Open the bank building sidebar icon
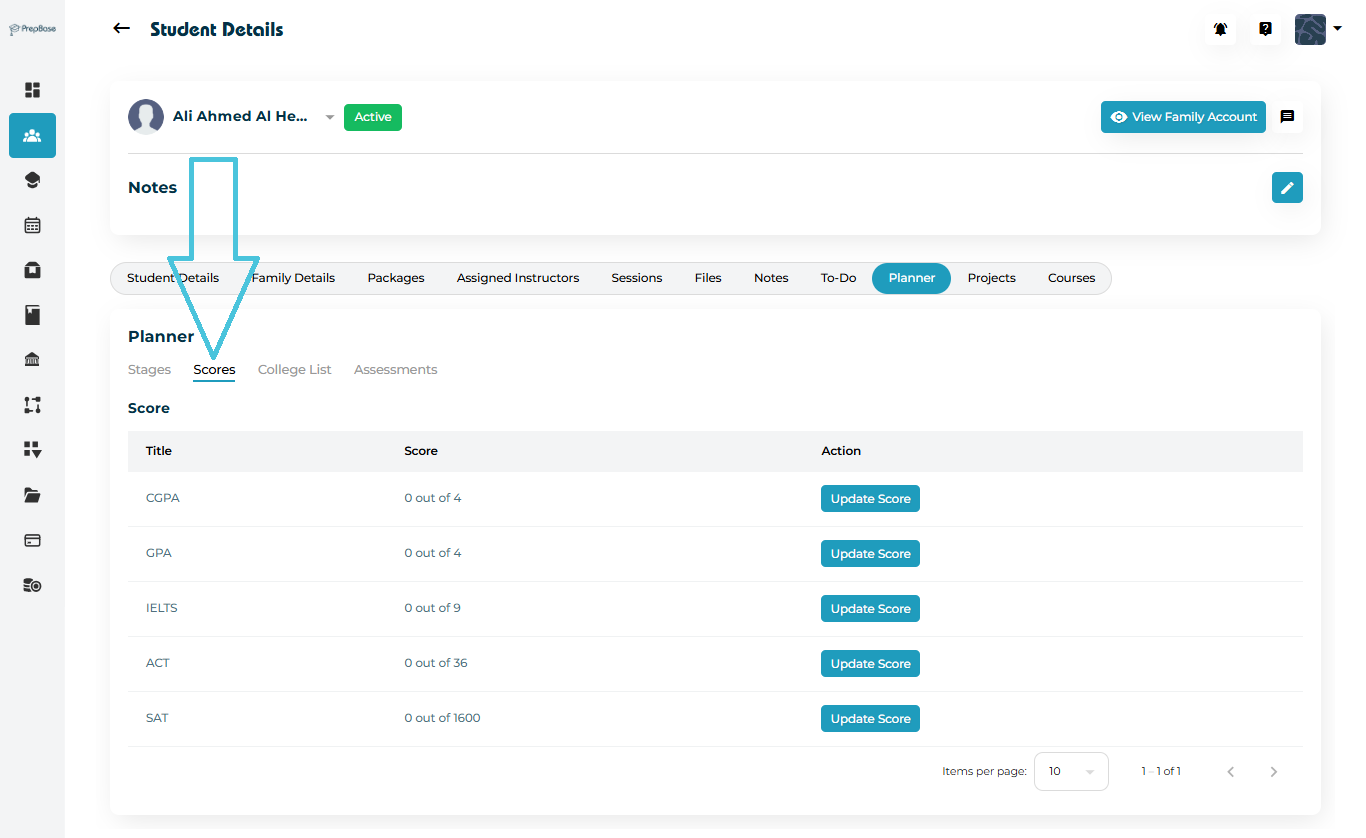 [x=32, y=360]
